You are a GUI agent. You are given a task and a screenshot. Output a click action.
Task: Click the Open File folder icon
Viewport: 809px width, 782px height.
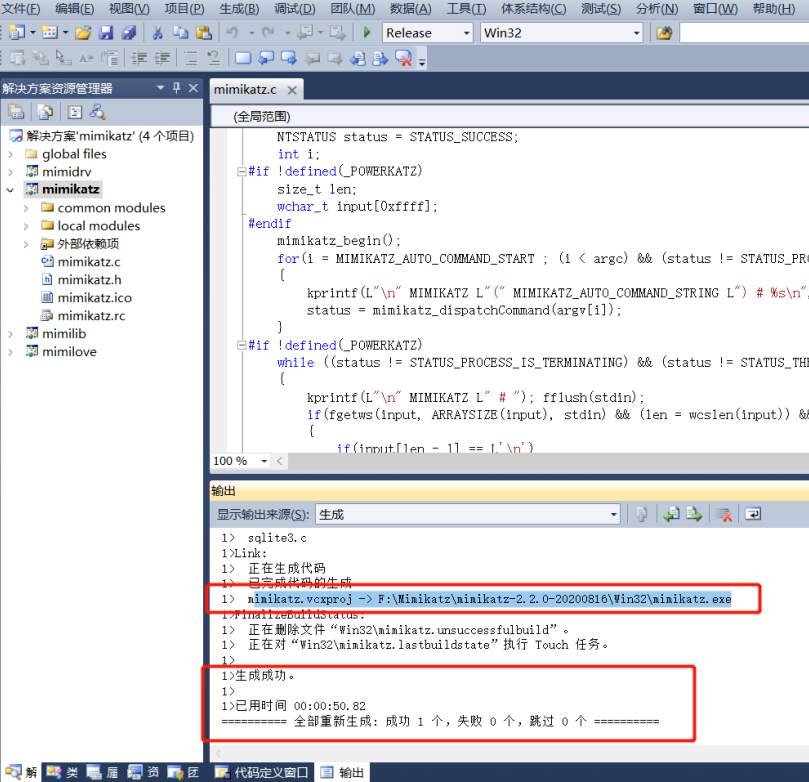click(x=83, y=33)
